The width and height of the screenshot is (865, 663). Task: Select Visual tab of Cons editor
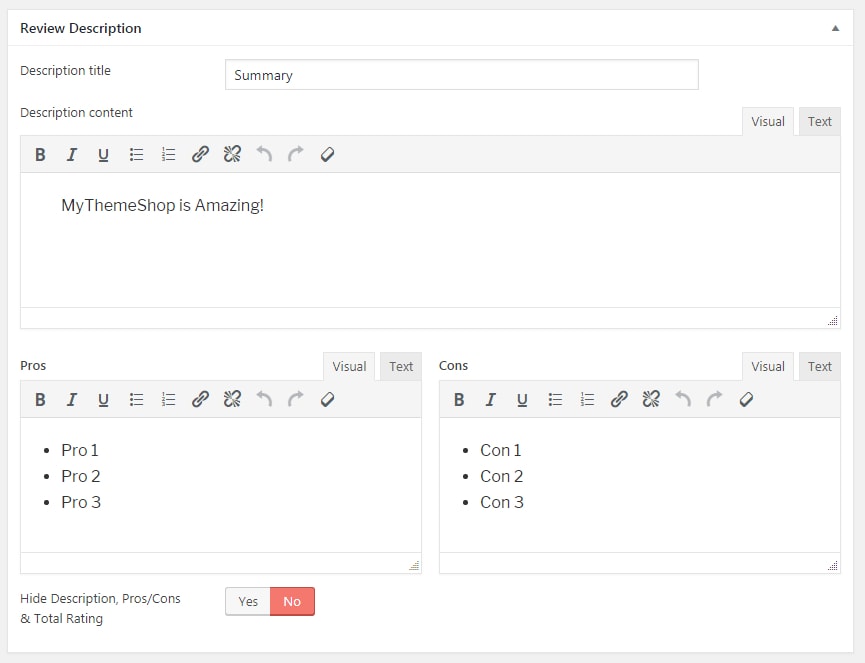(x=767, y=366)
